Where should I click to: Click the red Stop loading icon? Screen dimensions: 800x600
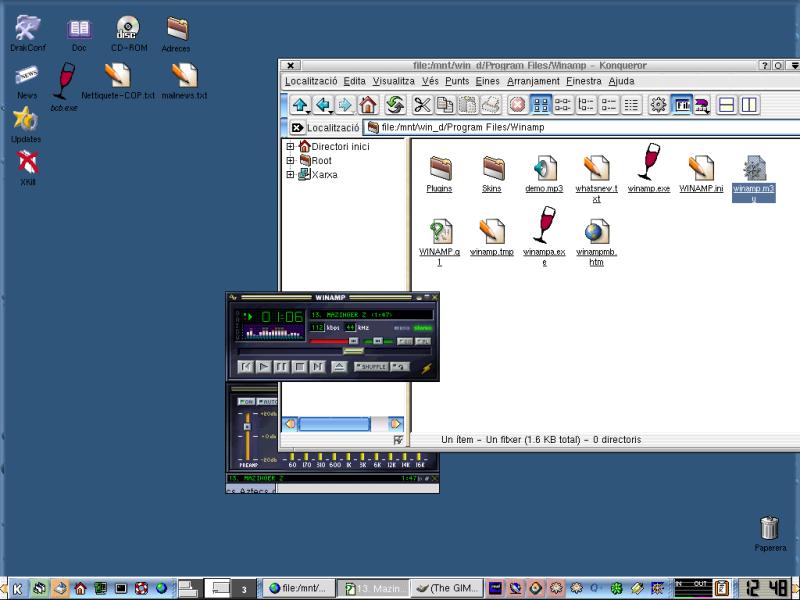tap(517, 105)
